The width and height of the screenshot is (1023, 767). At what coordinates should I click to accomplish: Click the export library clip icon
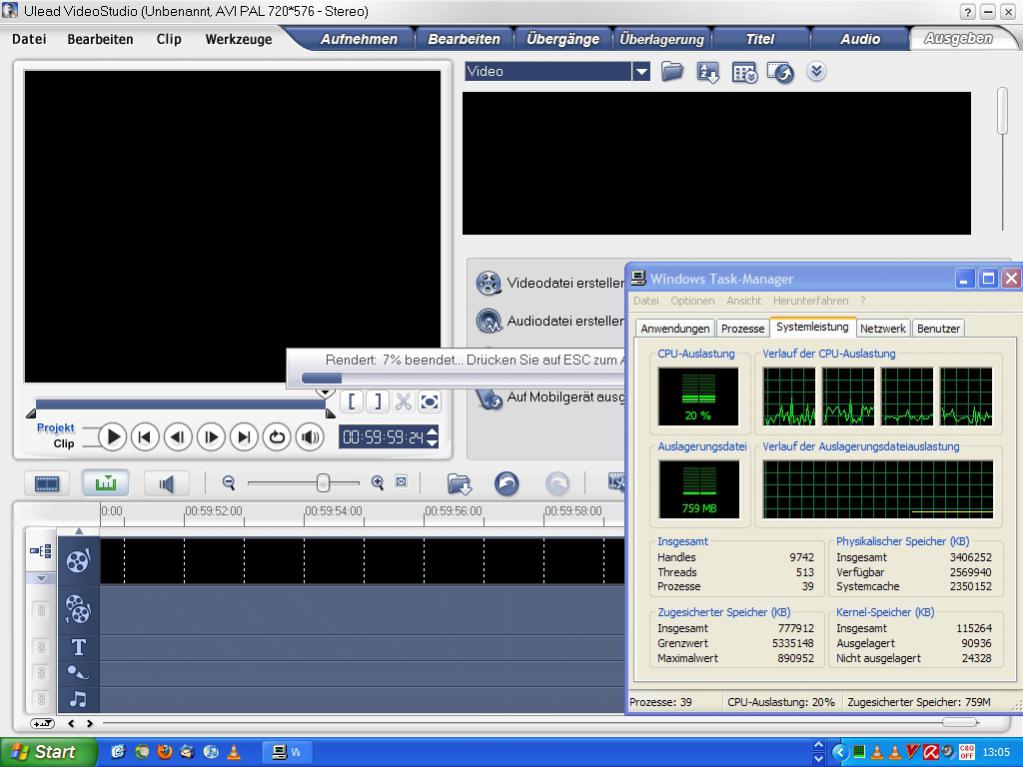[x=780, y=72]
